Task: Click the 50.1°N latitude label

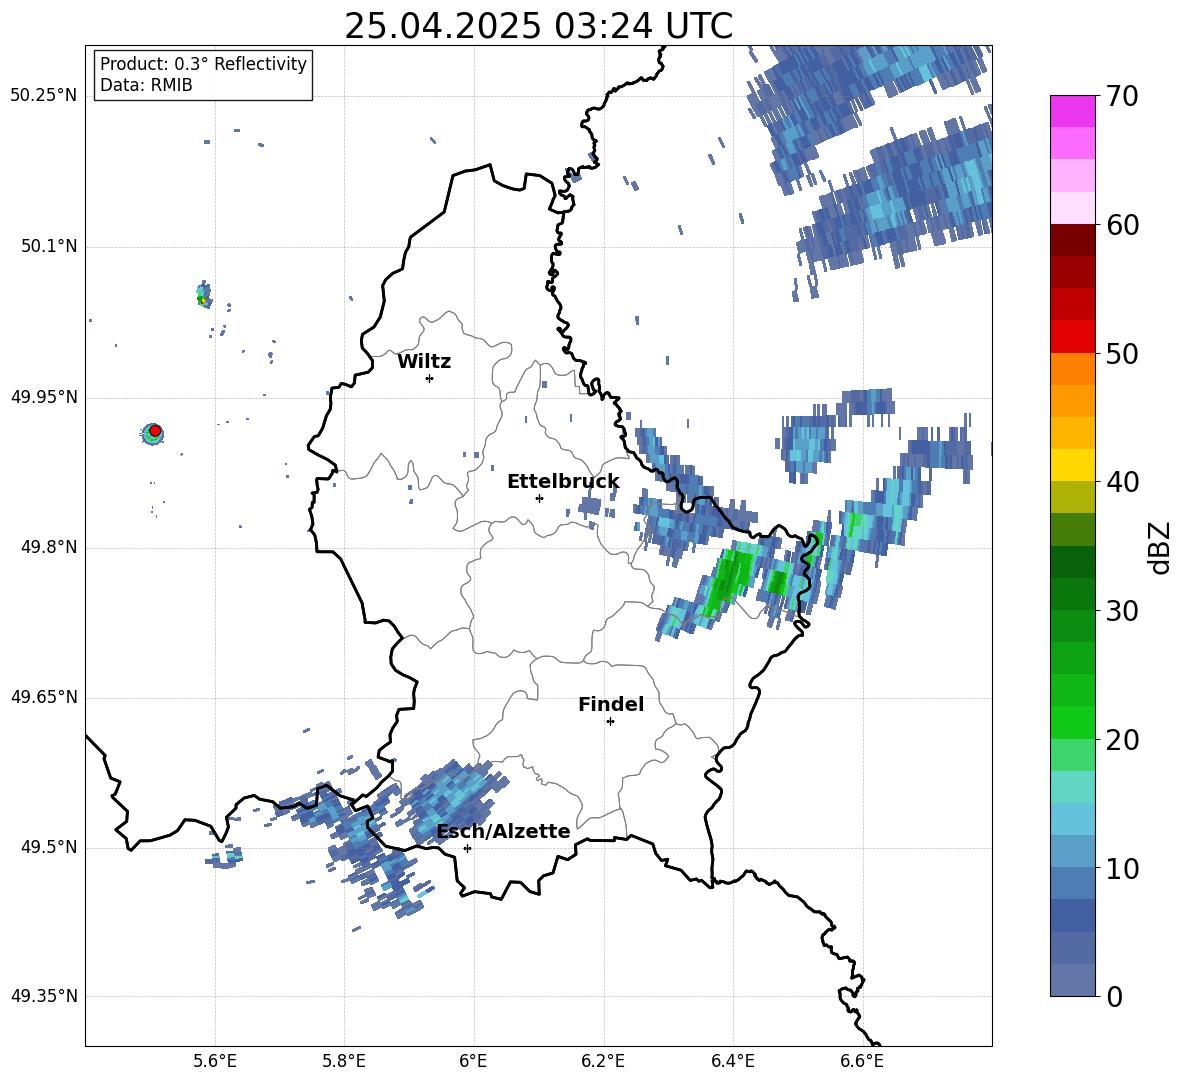Action: click(x=49, y=247)
